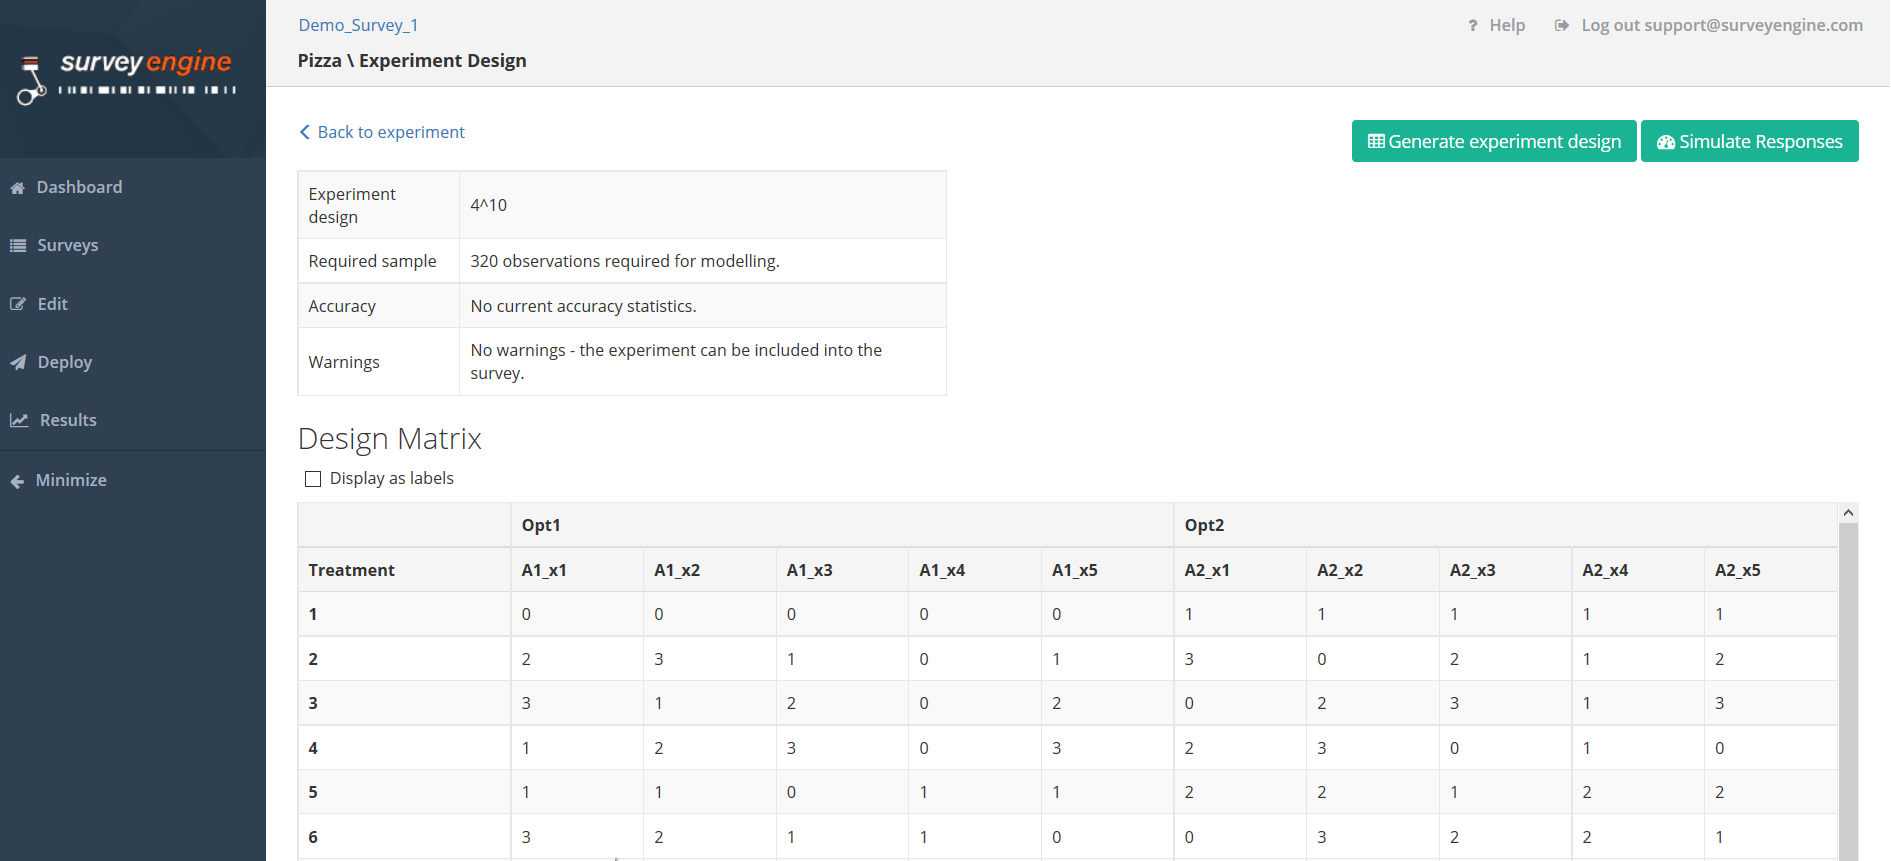Click the back chevron beside Back to experiment
Image resolution: width=1891 pixels, height=861 pixels.
click(305, 132)
